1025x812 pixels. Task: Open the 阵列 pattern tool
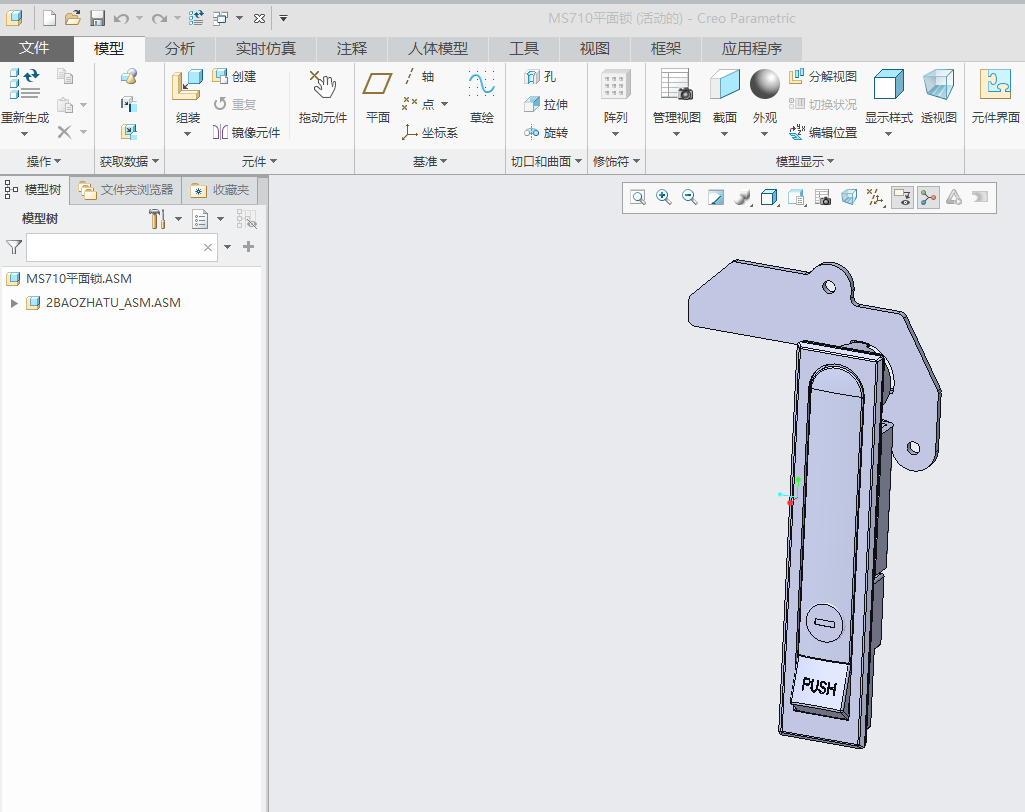[x=615, y=86]
